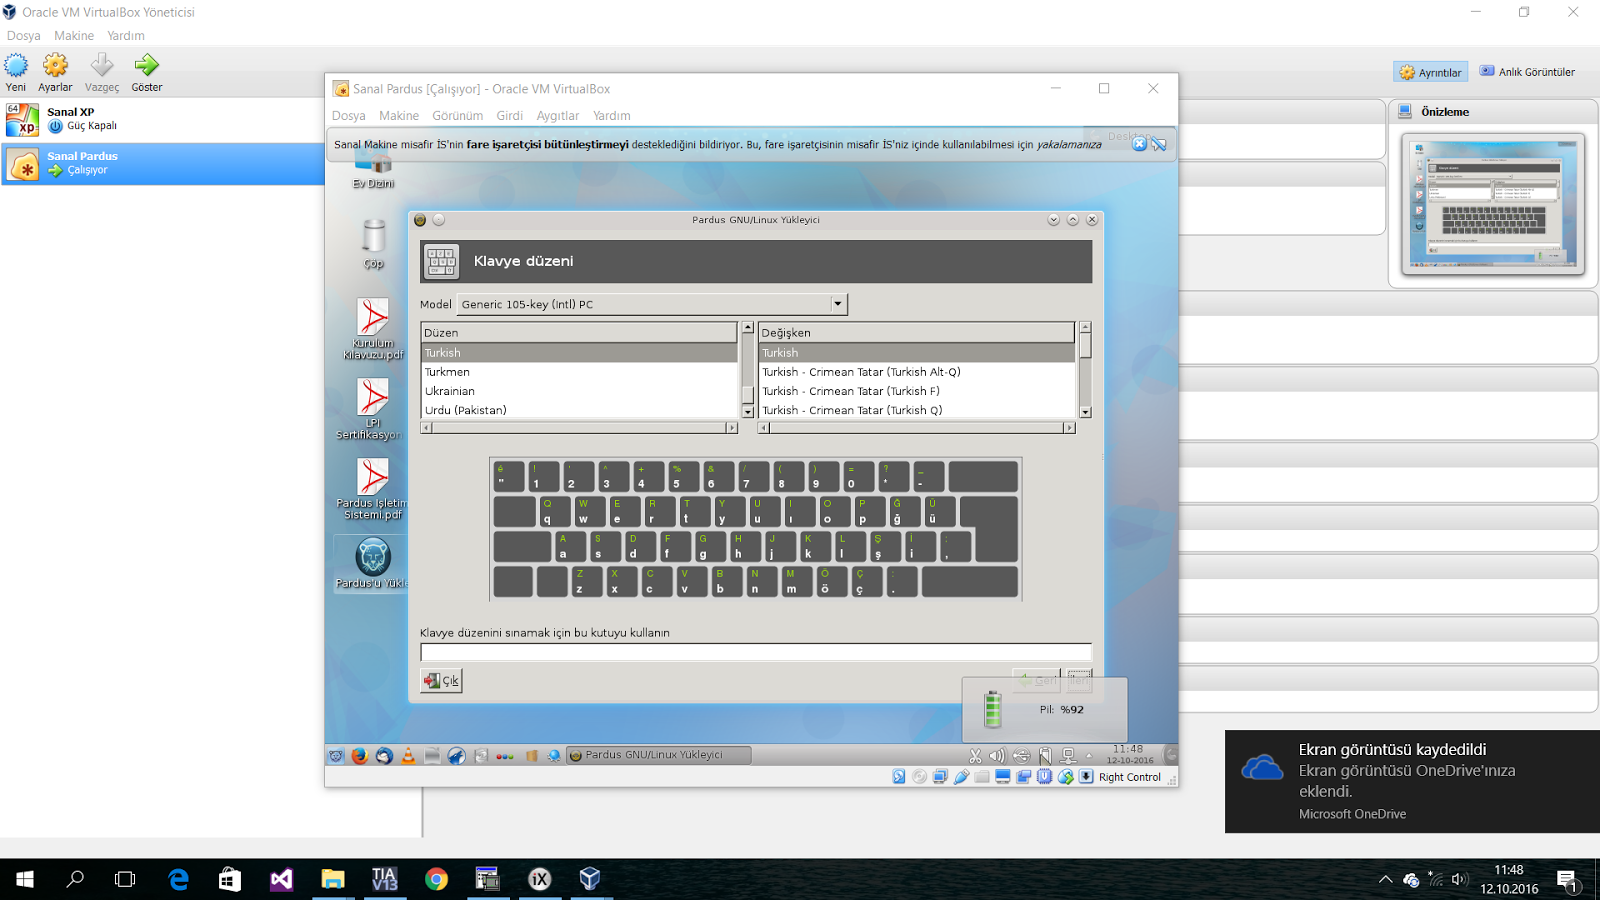Screen dimensions: 1600x900
Task: Click VirtualBox optical disc status icon
Action: coord(920,777)
